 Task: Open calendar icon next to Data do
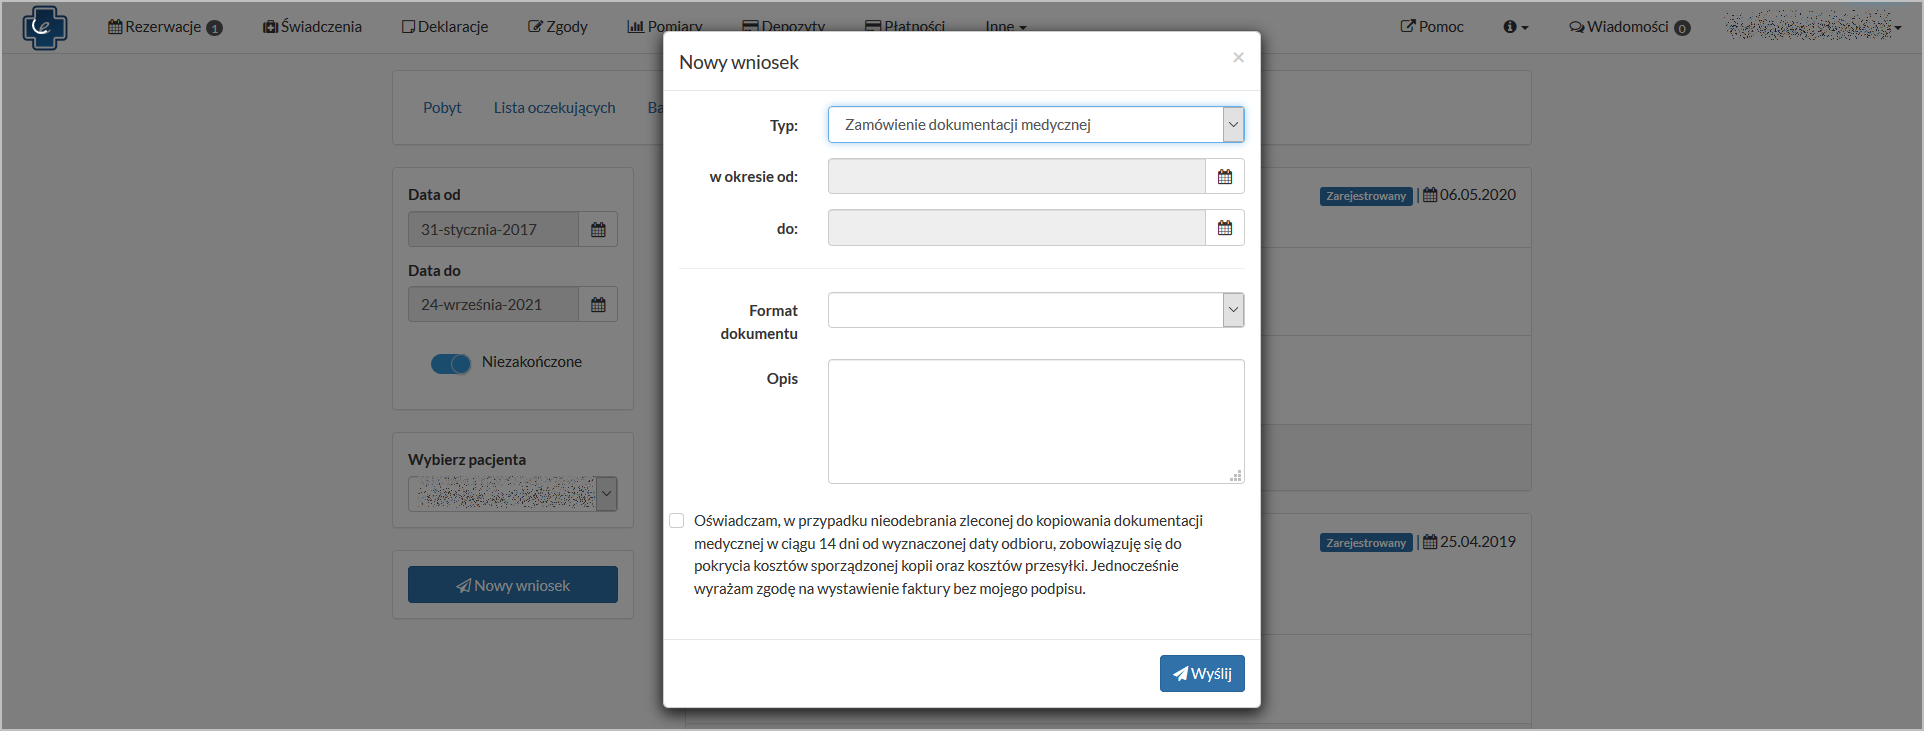tap(598, 305)
